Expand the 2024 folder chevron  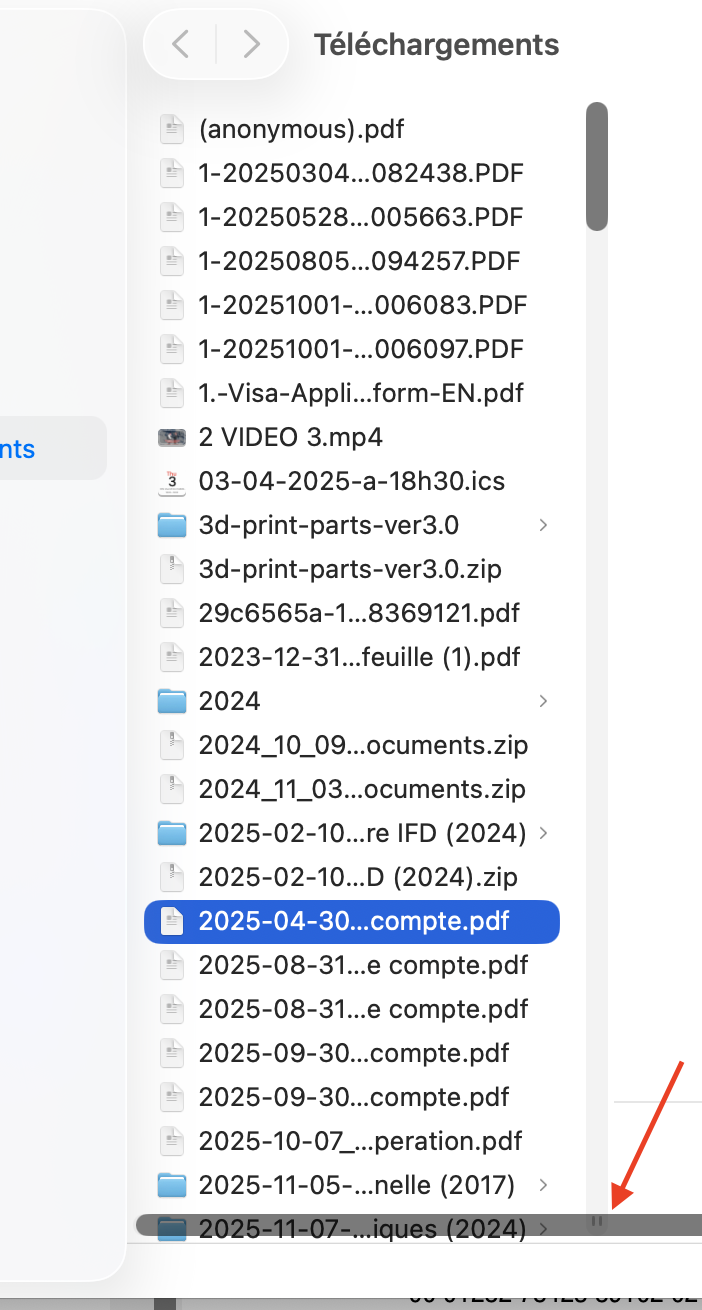tap(543, 701)
